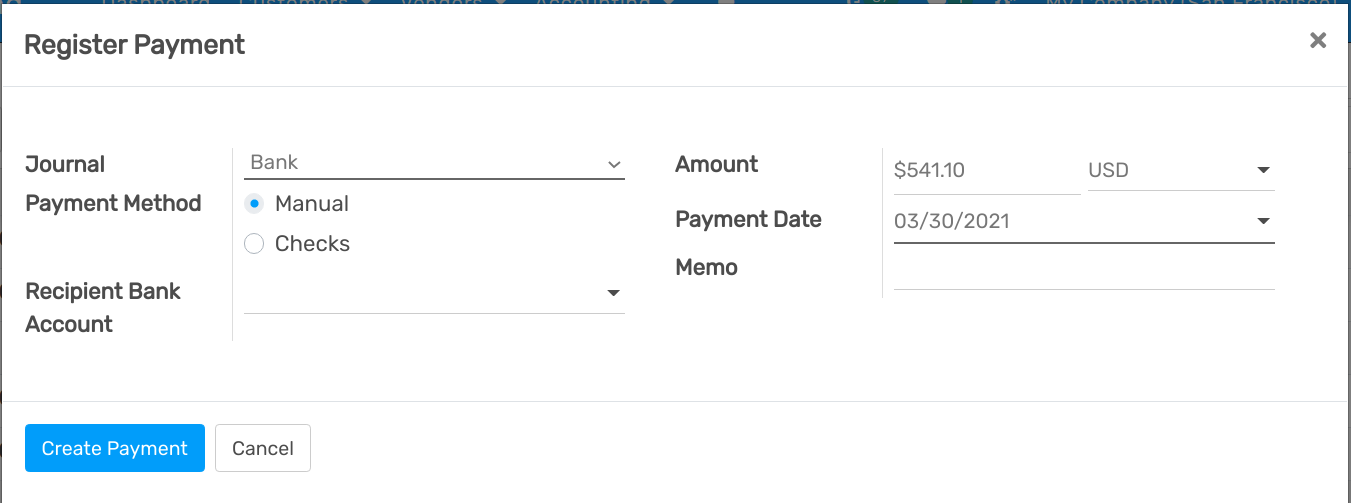Click the Amount field showing $541.10

[985, 171]
